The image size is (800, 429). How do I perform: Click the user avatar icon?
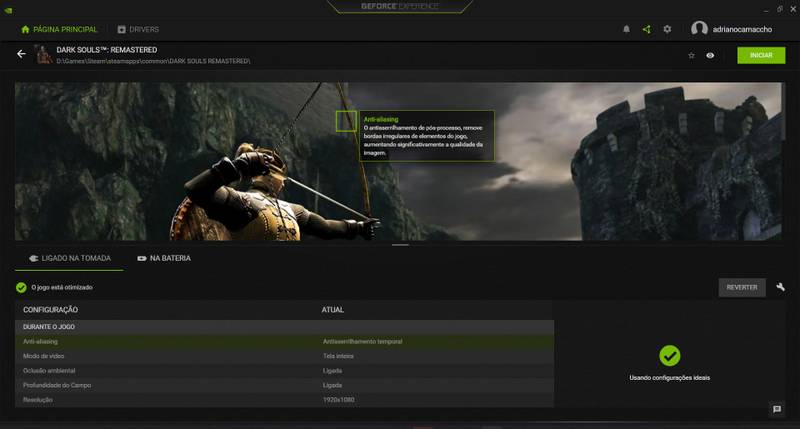699,29
